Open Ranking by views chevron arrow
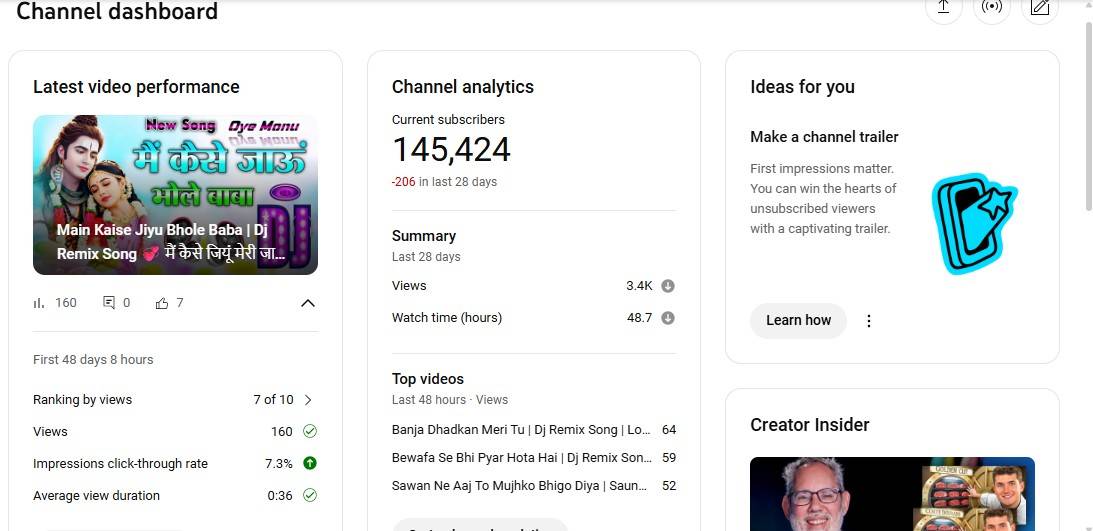Viewport: 1093px width, 531px height. (x=308, y=400)
